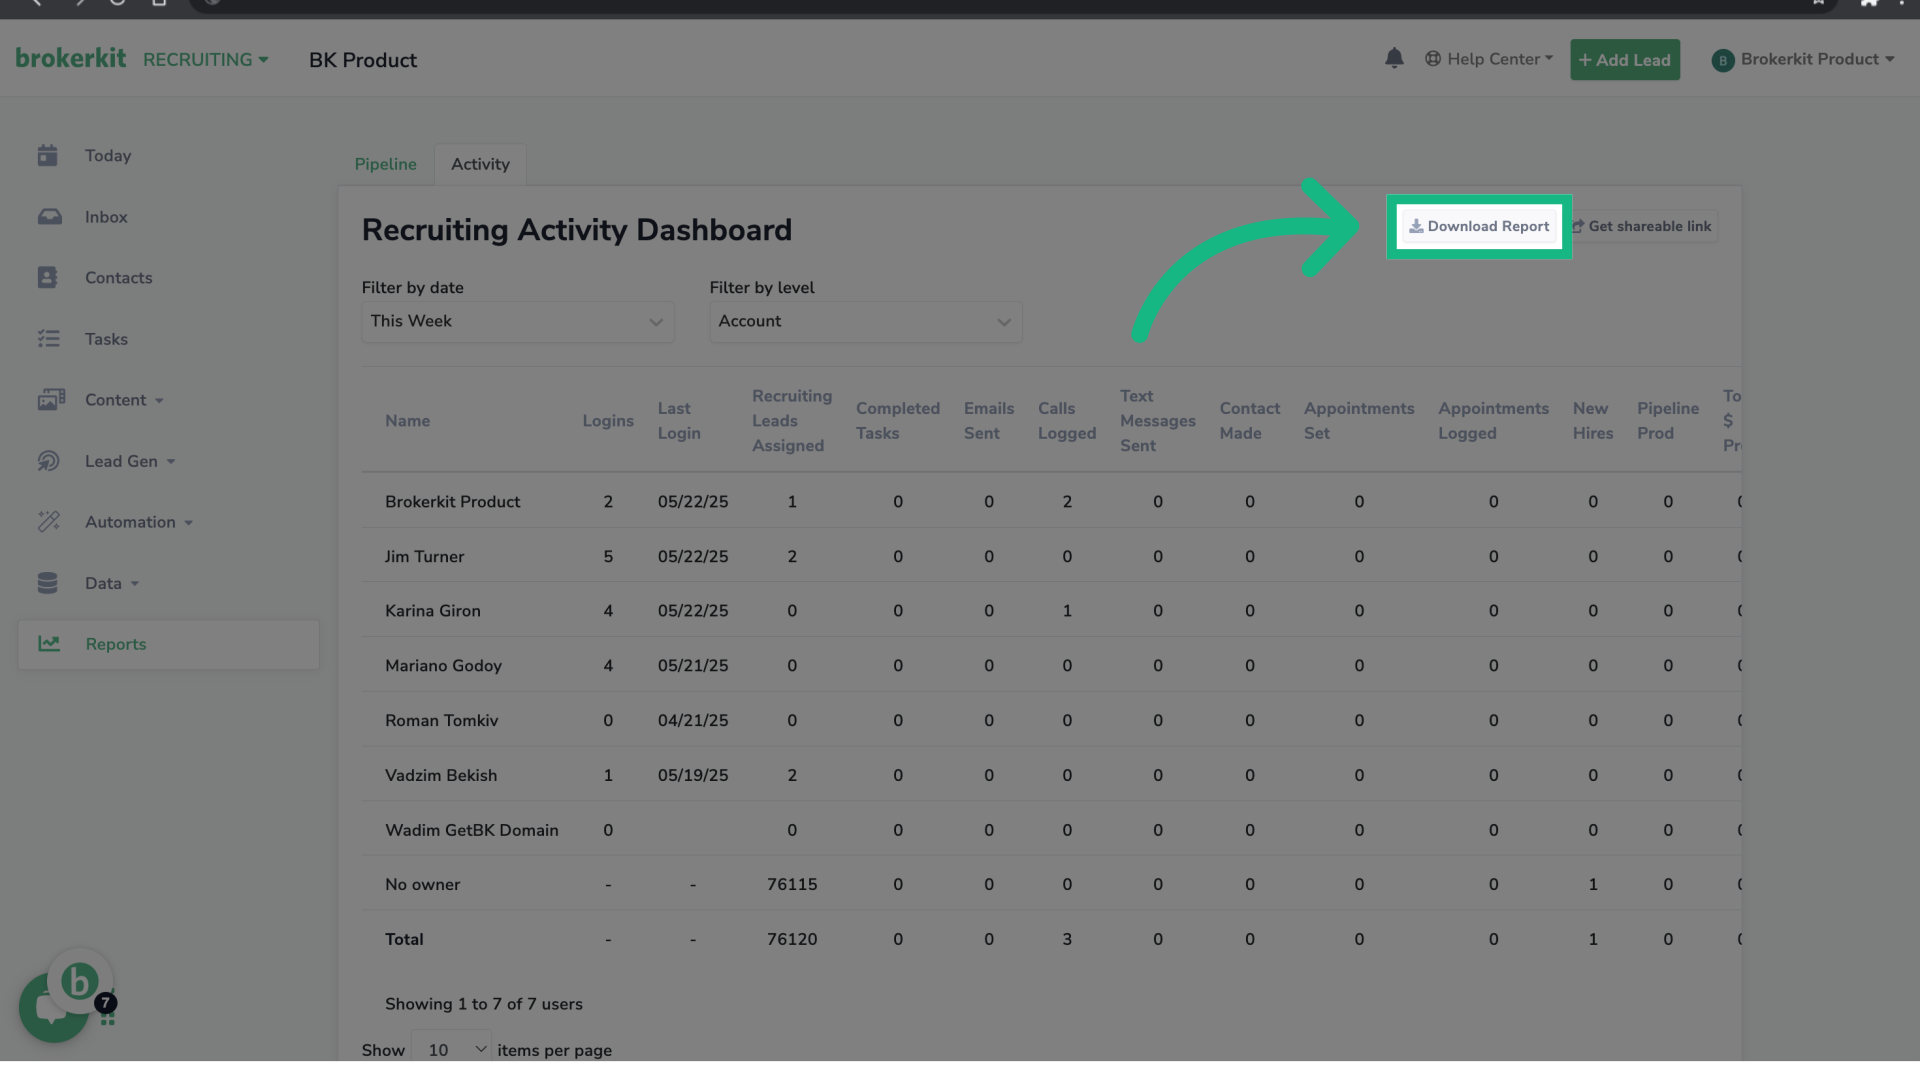Click the Today calendar icon in sidebar
This screenshot has width=1920, height=1080.
click(48, 155)
